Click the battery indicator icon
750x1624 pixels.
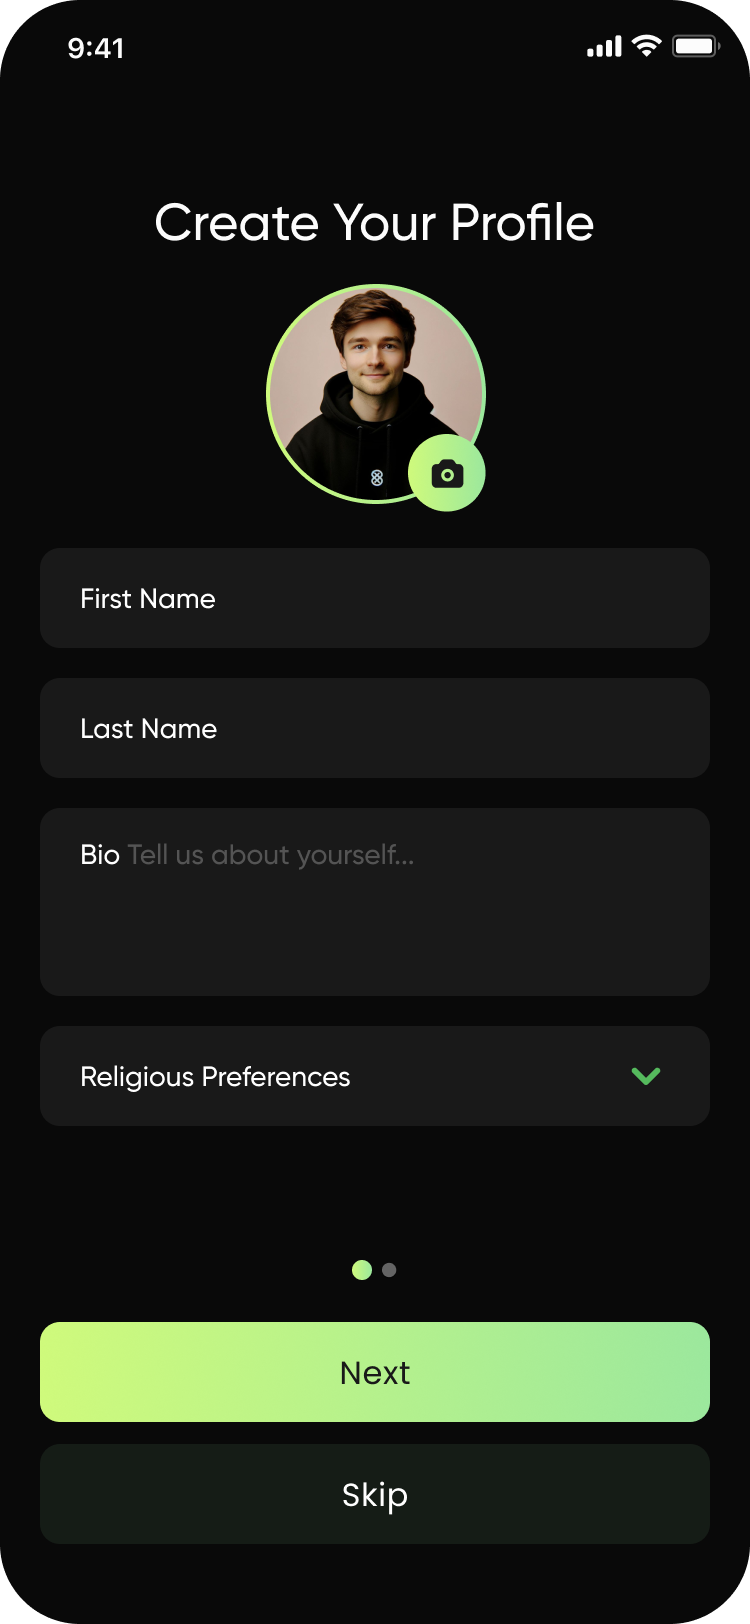[x=696, y=47]
